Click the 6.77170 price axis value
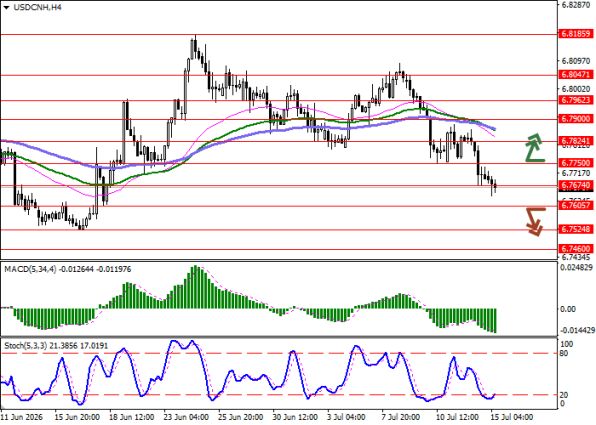 click(576, 173)
